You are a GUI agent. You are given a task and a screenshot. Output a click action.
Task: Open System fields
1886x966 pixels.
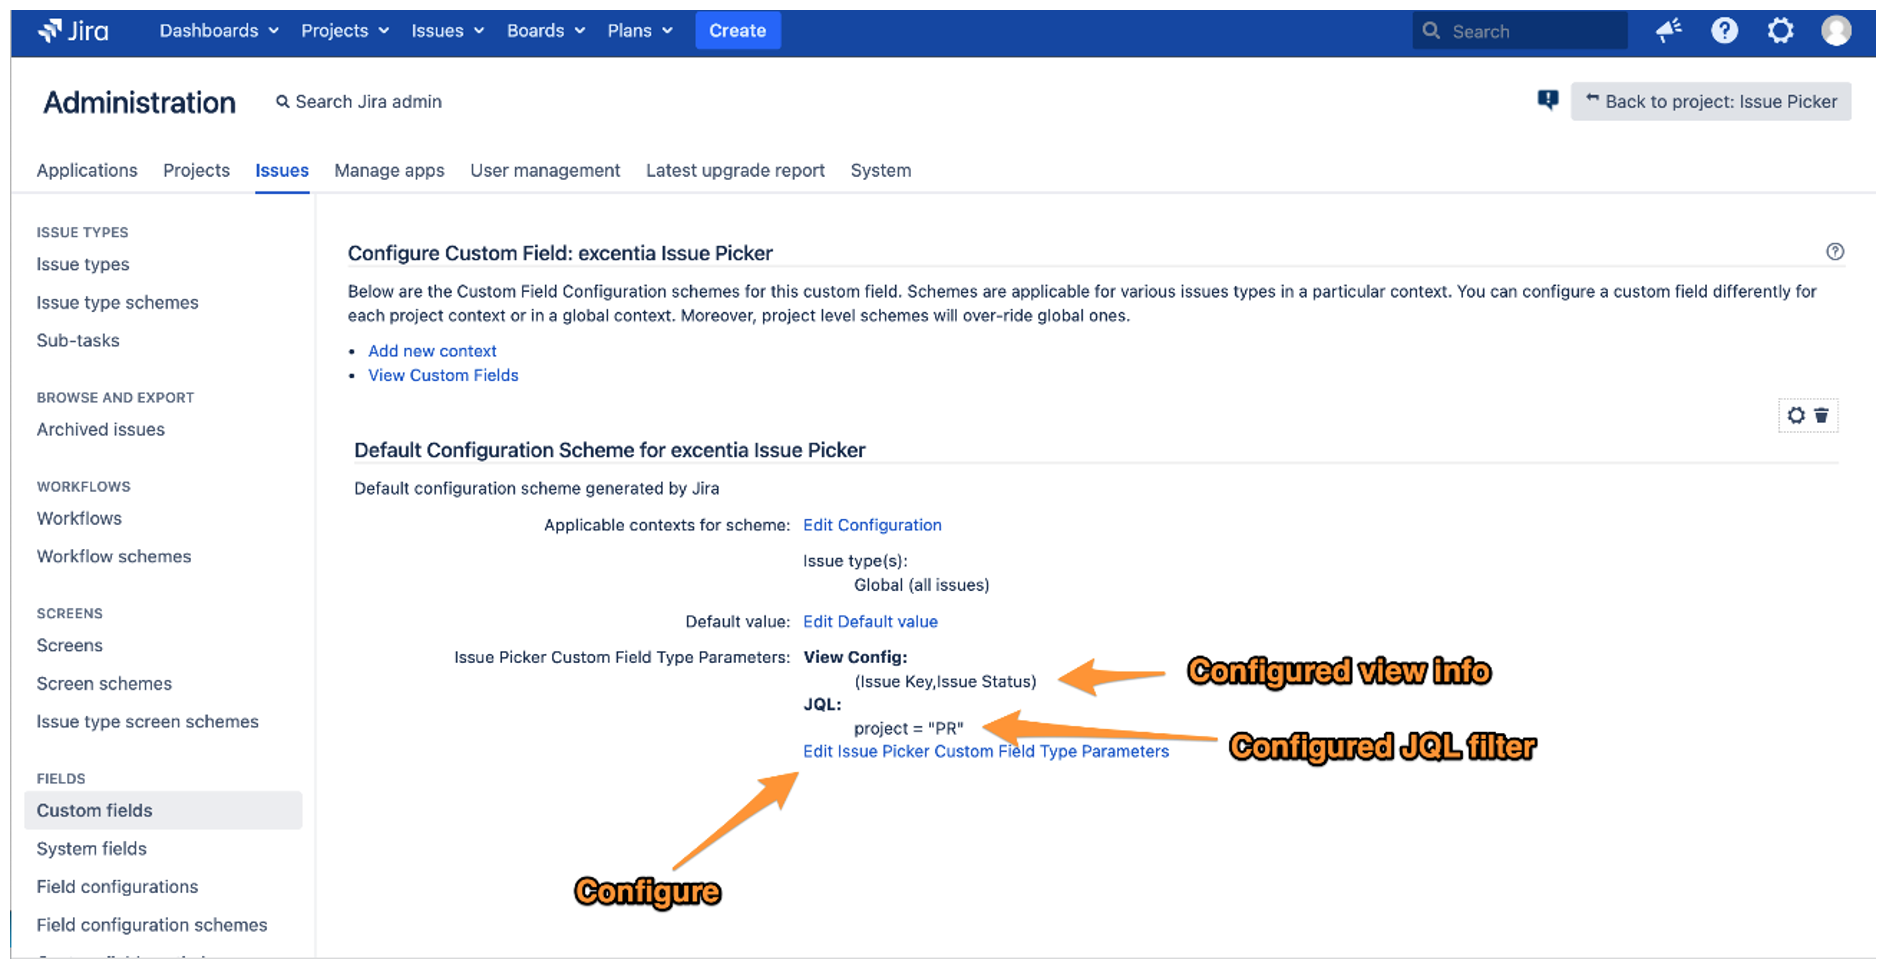(x=92, y=849)
